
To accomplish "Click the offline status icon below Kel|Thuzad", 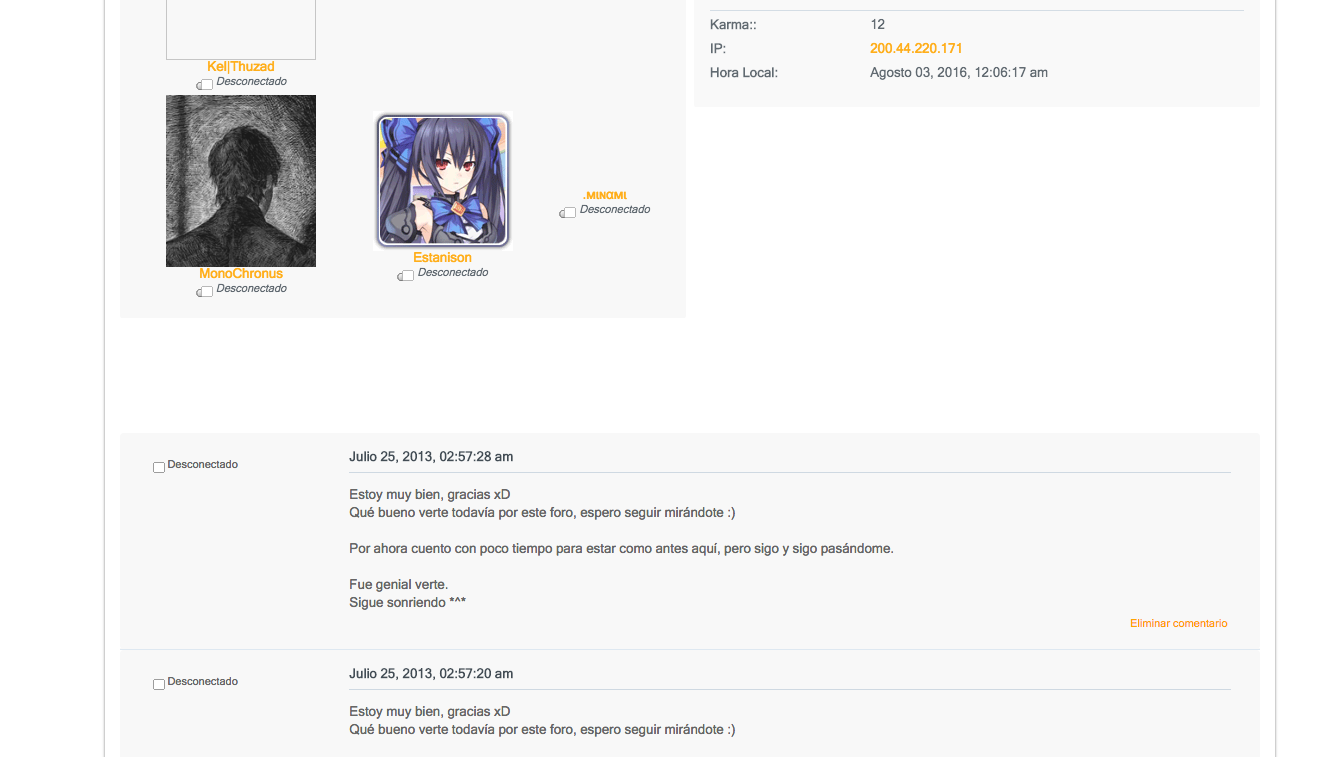I will click(205, 85).
